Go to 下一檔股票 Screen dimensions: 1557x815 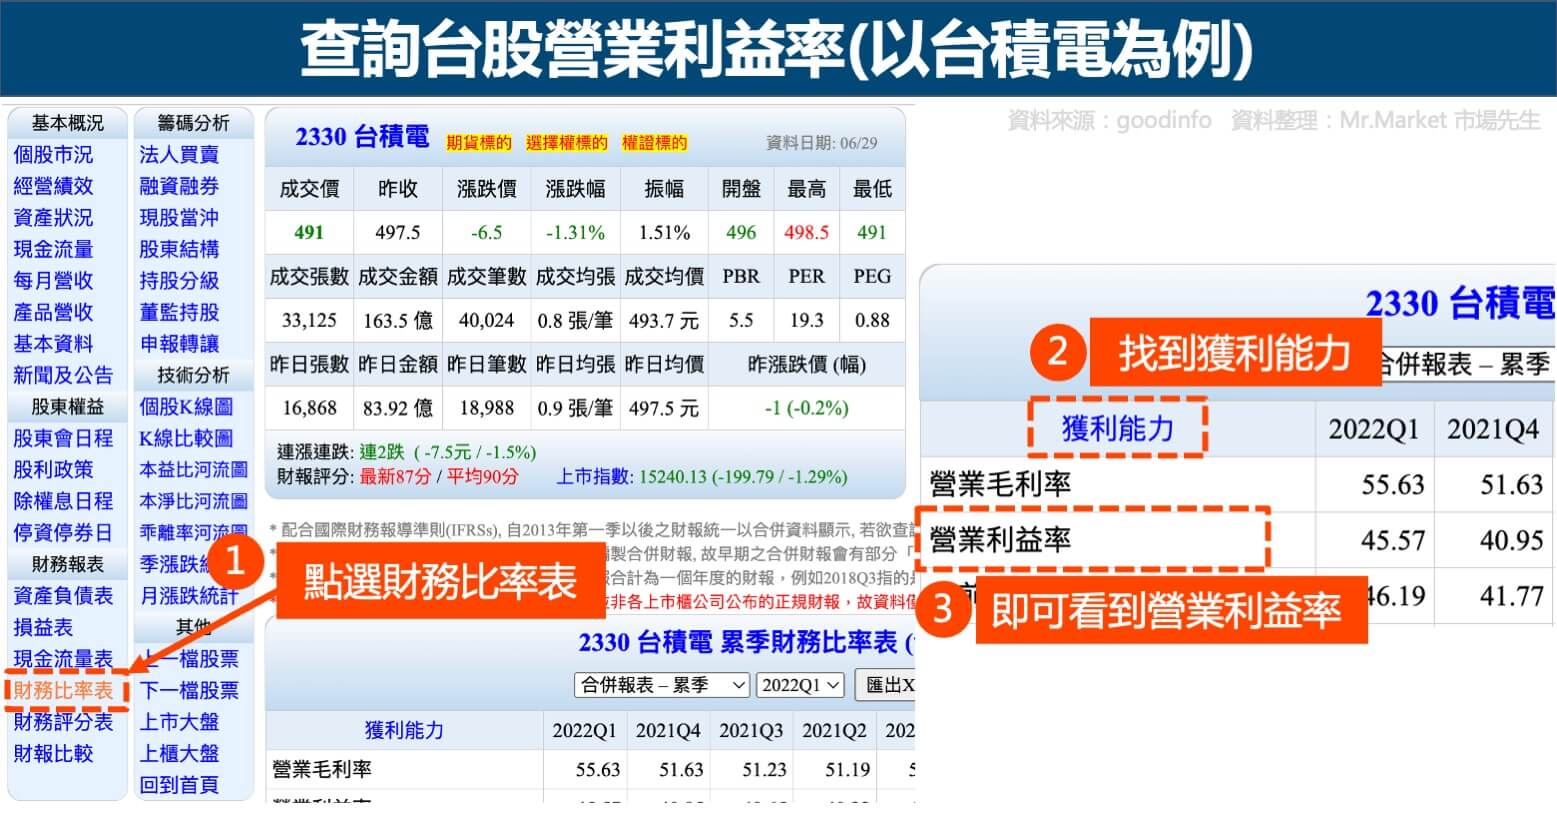click(189, 690)
